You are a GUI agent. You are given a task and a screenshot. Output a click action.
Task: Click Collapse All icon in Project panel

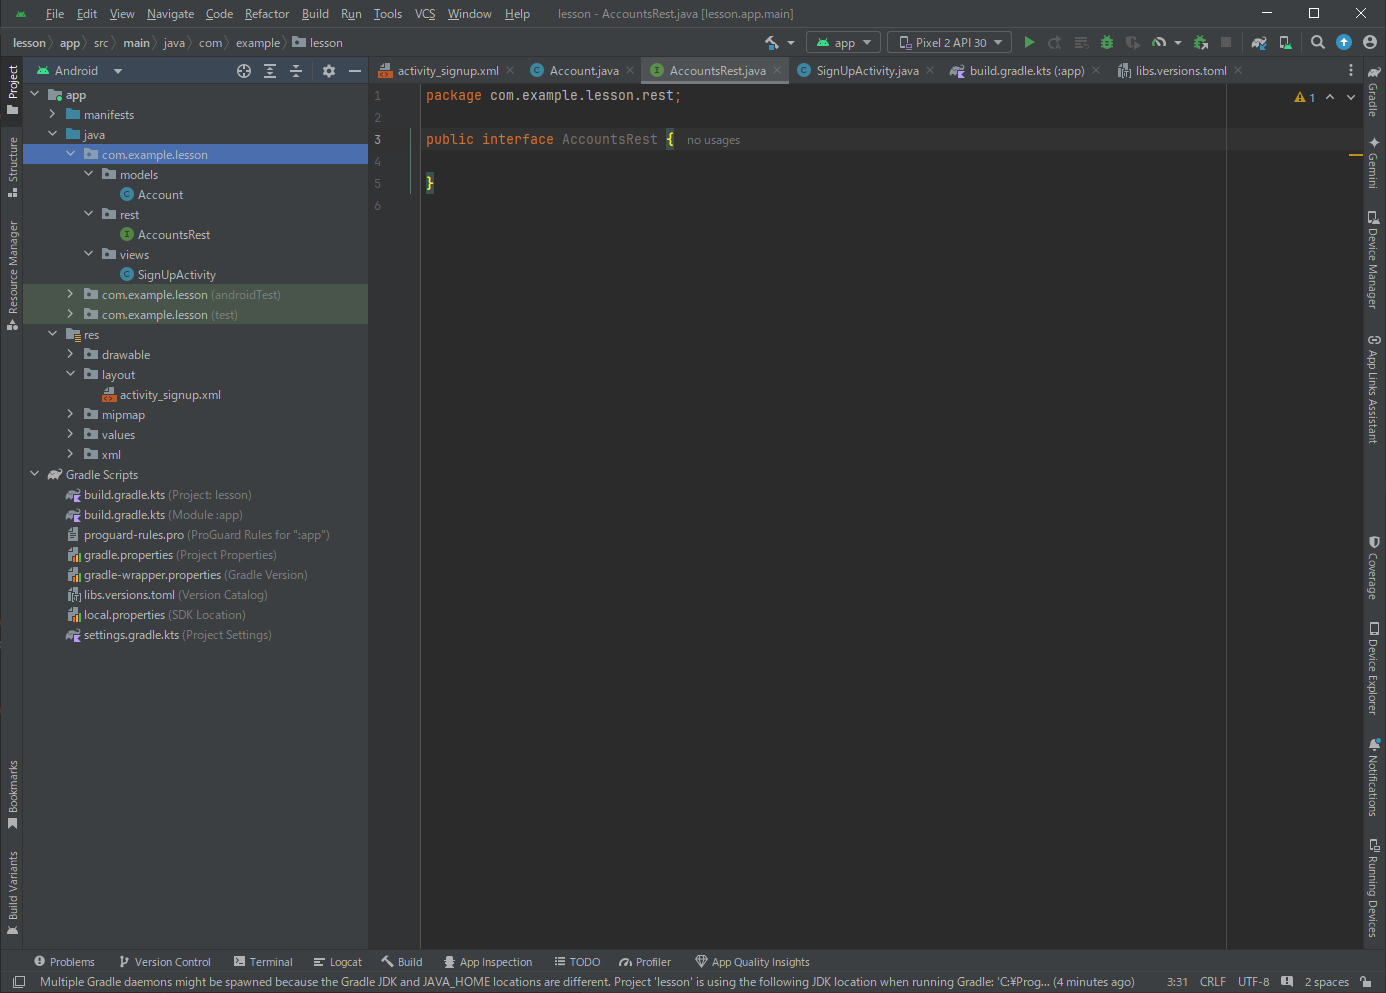point(296,71)
